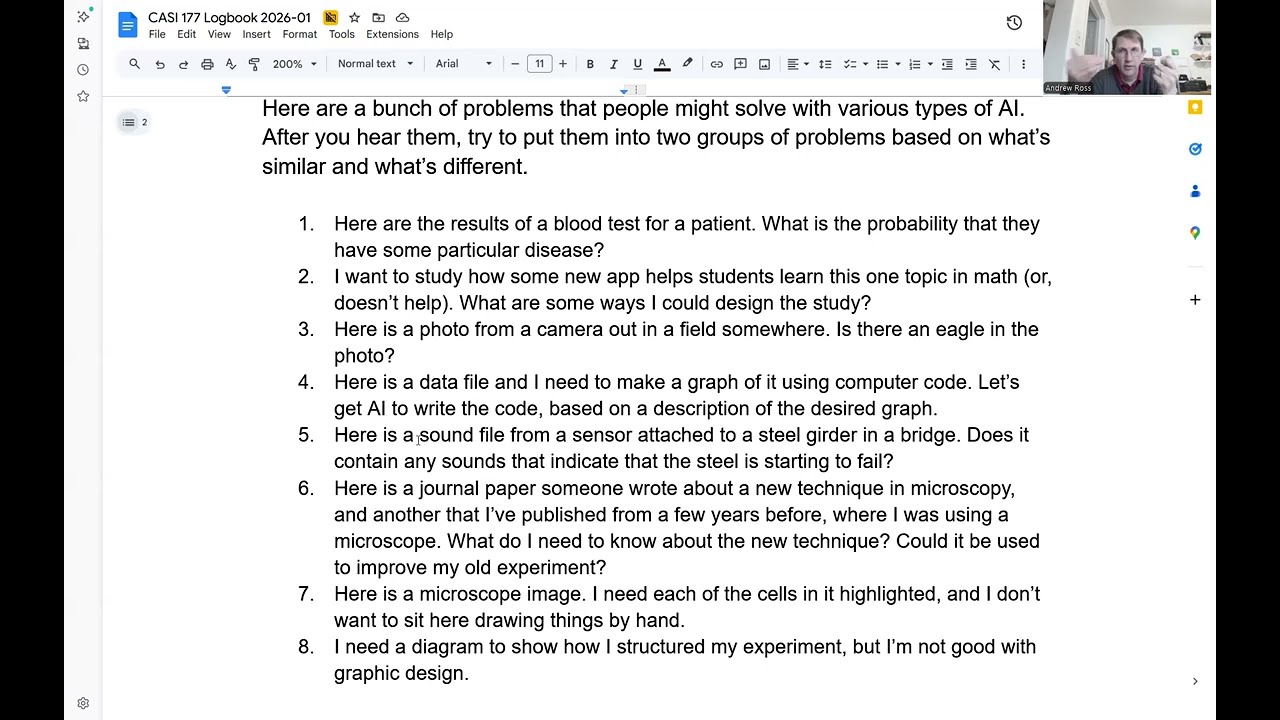The image size is (1280, 720).
Task: Choose a highlight color
Action: [687, 64]
